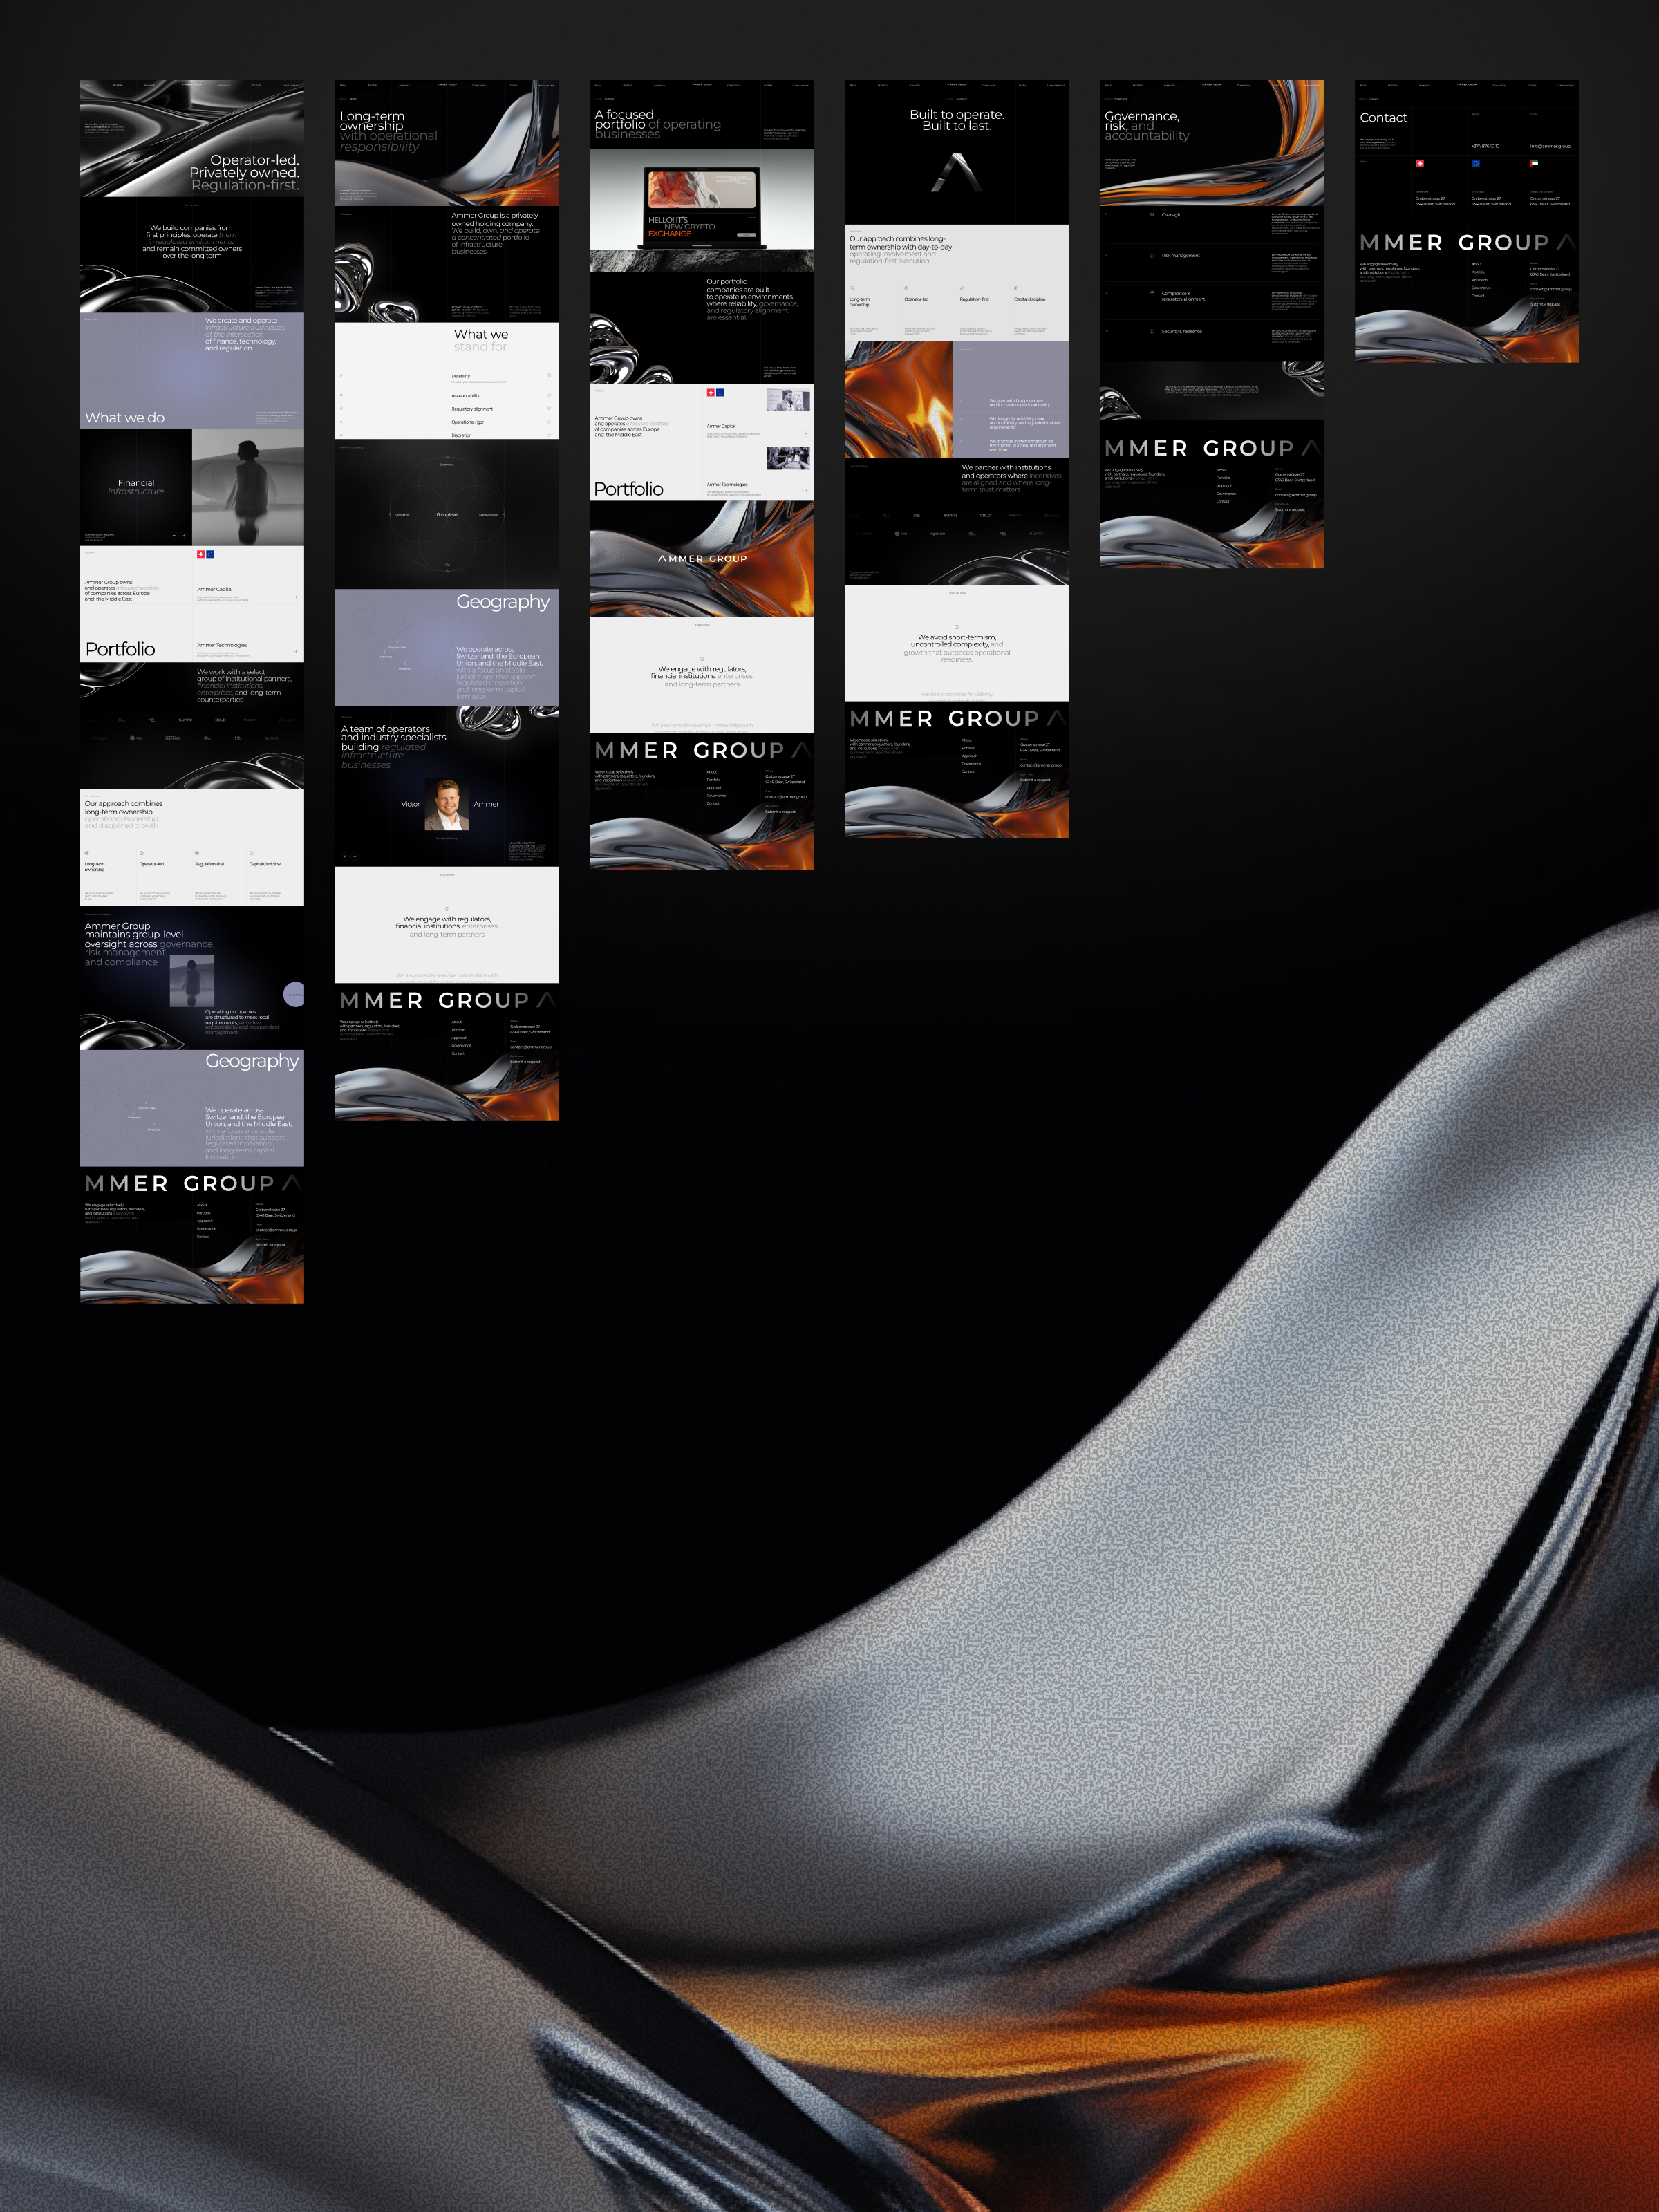1659x2212 pixels.
Task: Click 'Group level' center of the circles diagram
Action: click(x=447, y=514)
